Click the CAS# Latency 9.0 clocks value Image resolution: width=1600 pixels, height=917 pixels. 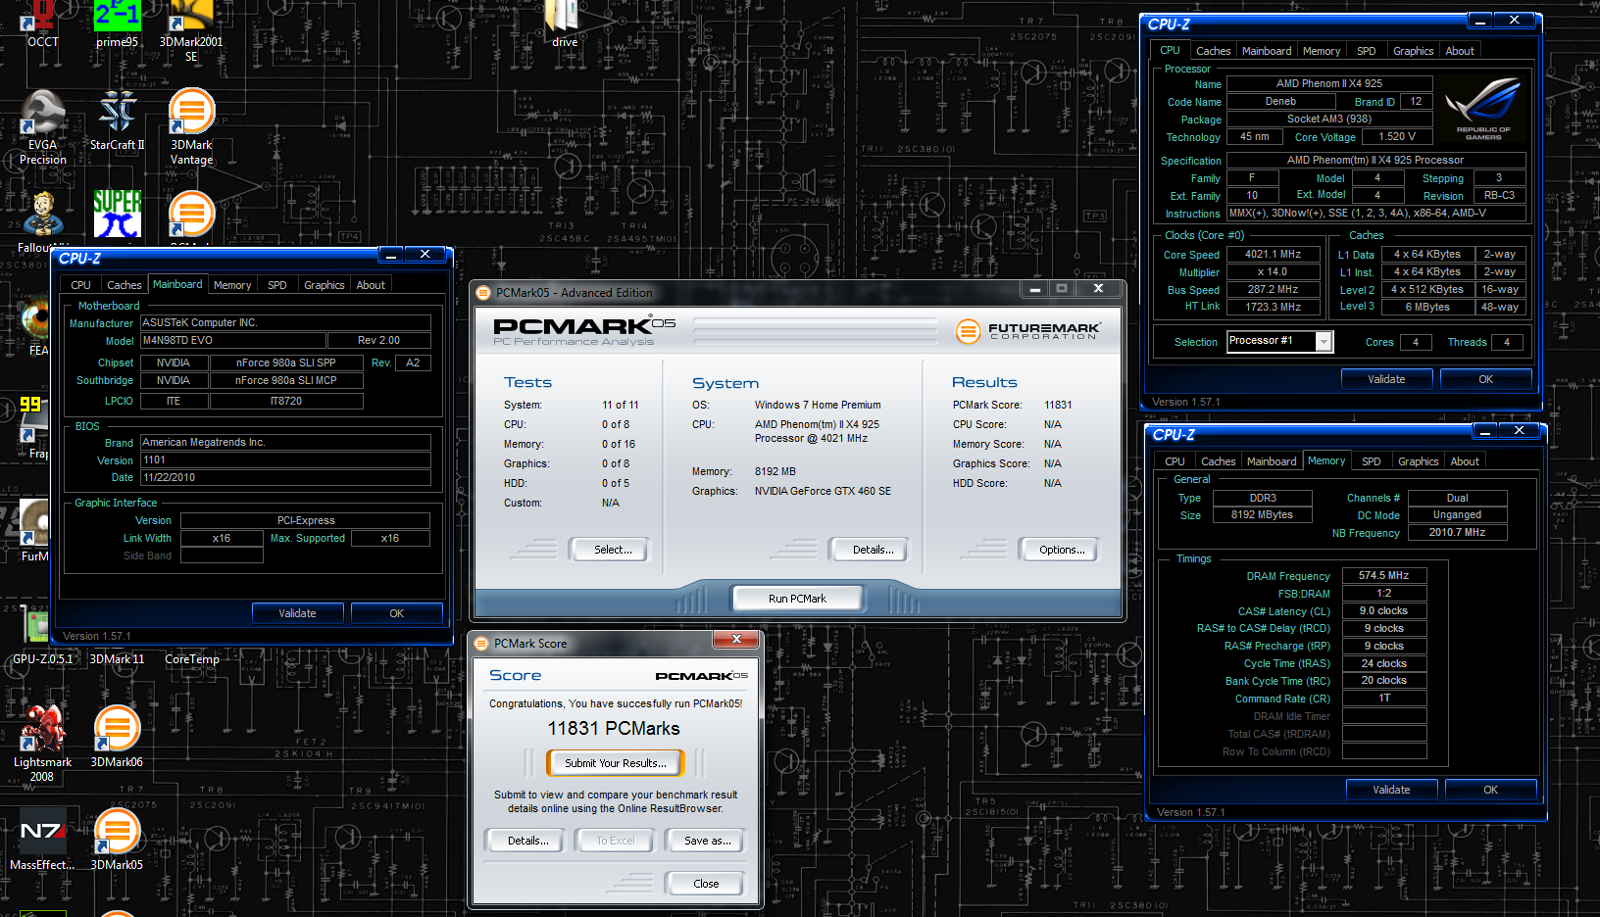pos(1384,611)
